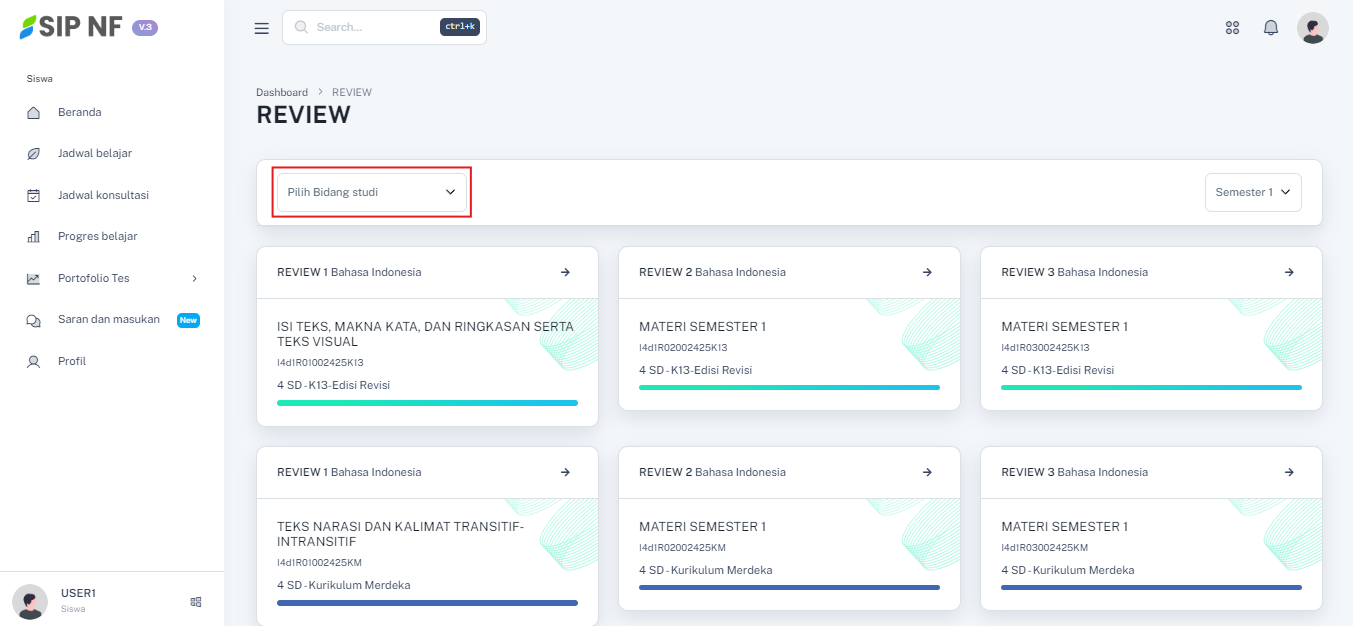This screenshot has height=626, width=1353.
Task: Click the SIP NF logo
Action: click(72, 27)
